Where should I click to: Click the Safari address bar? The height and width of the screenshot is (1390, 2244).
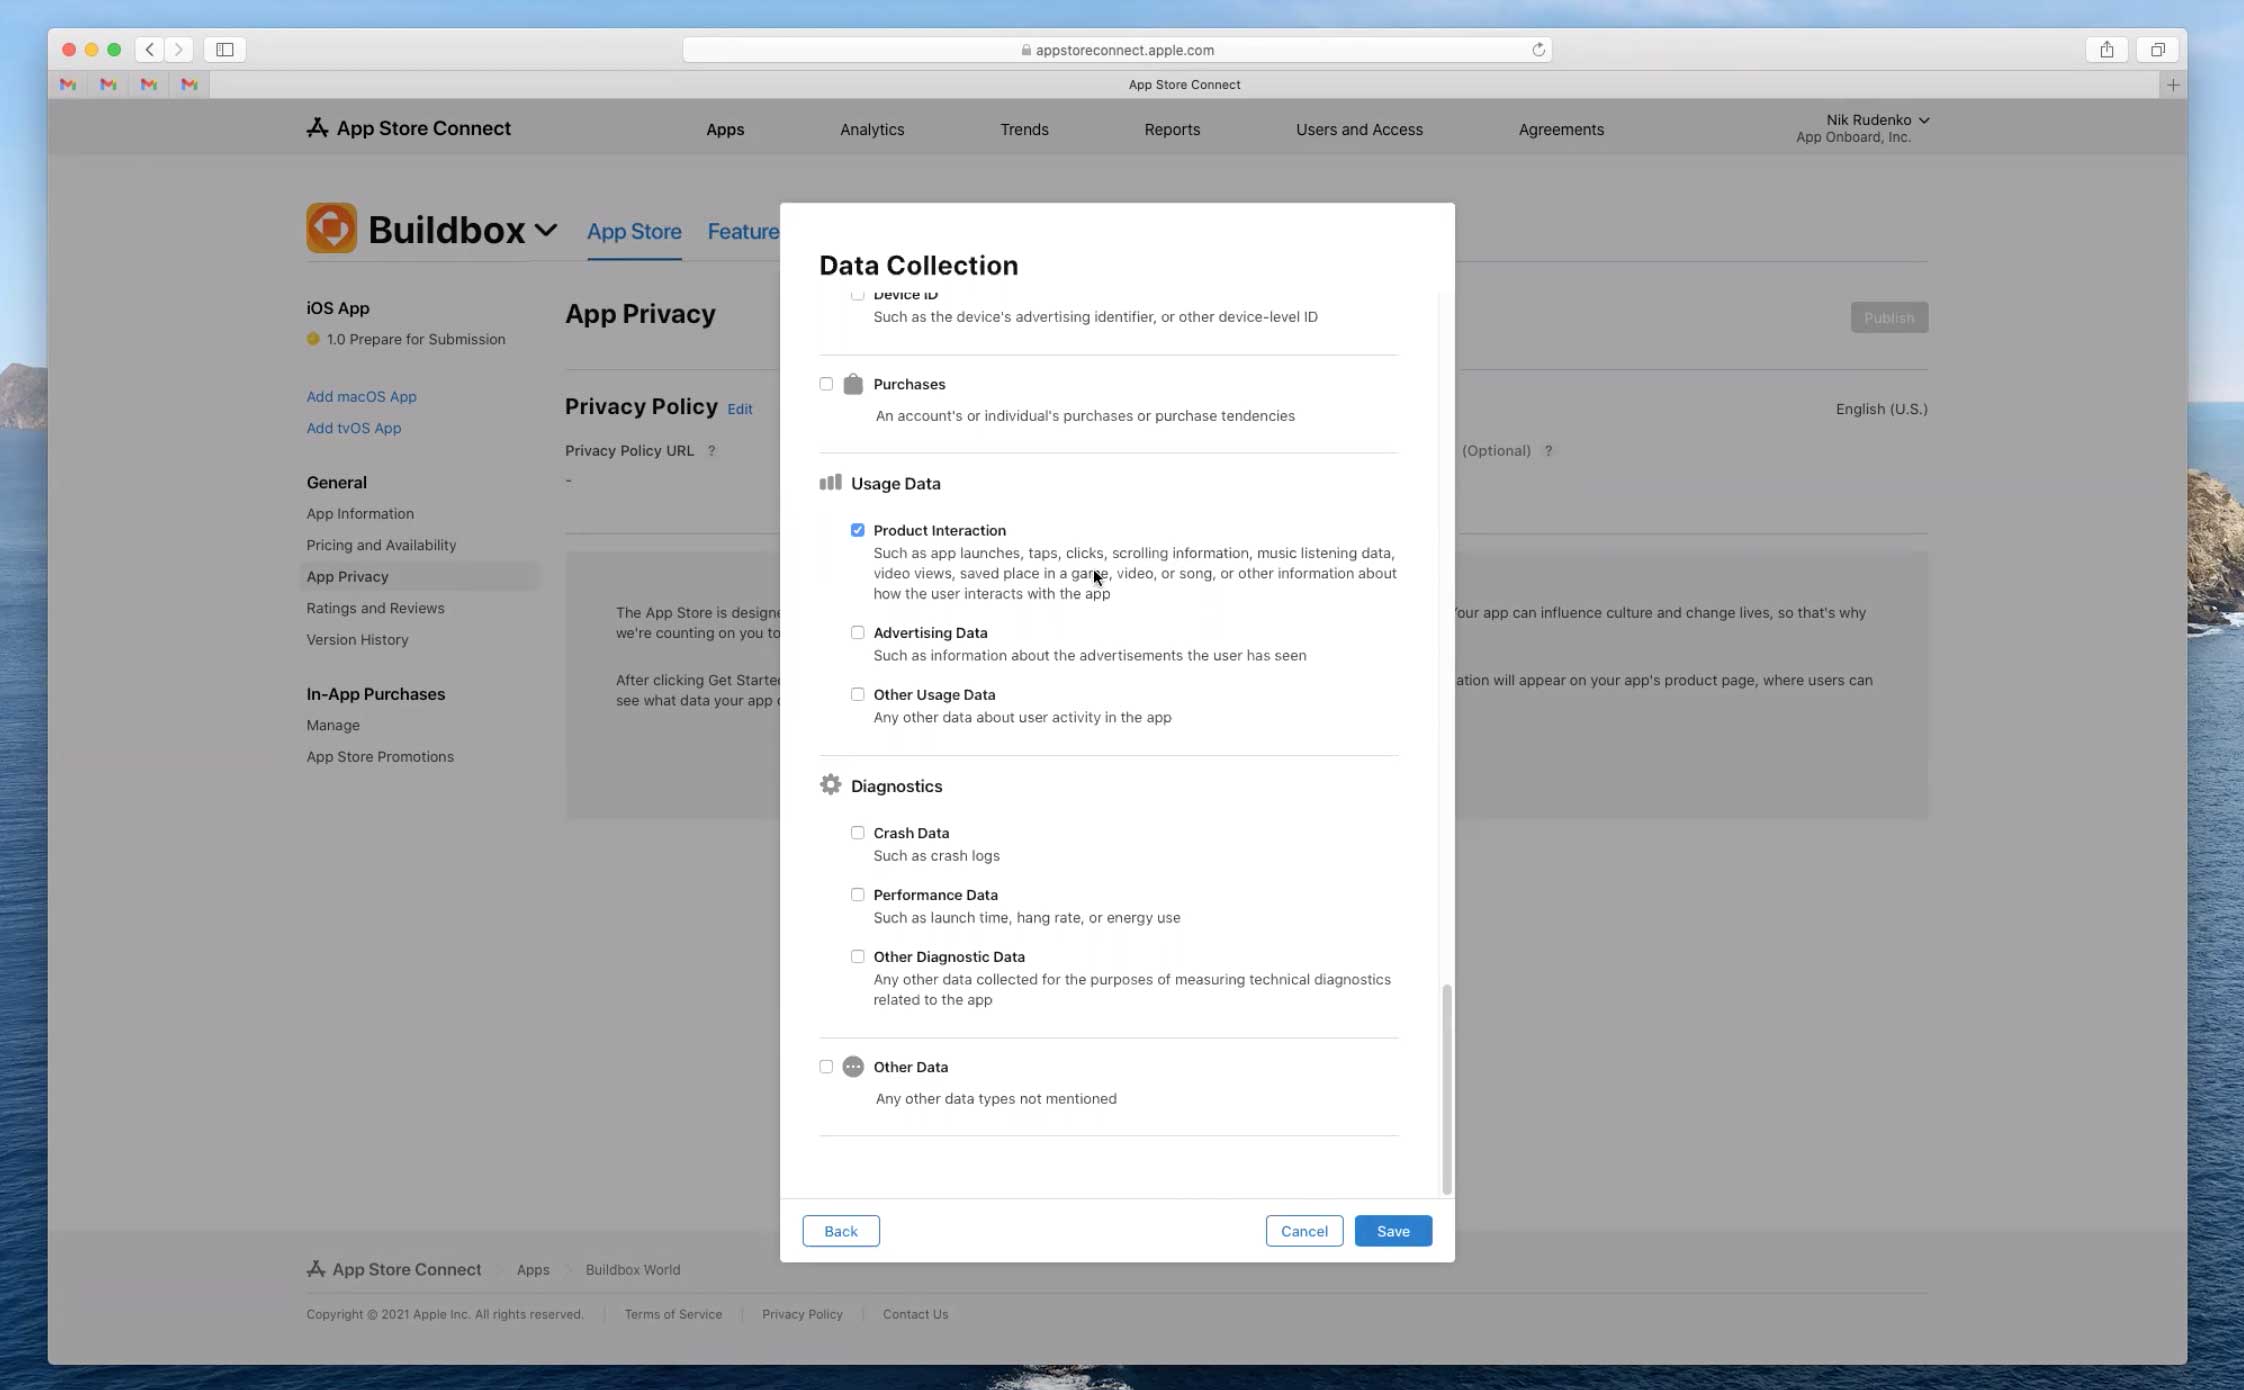coord(1116,49)
